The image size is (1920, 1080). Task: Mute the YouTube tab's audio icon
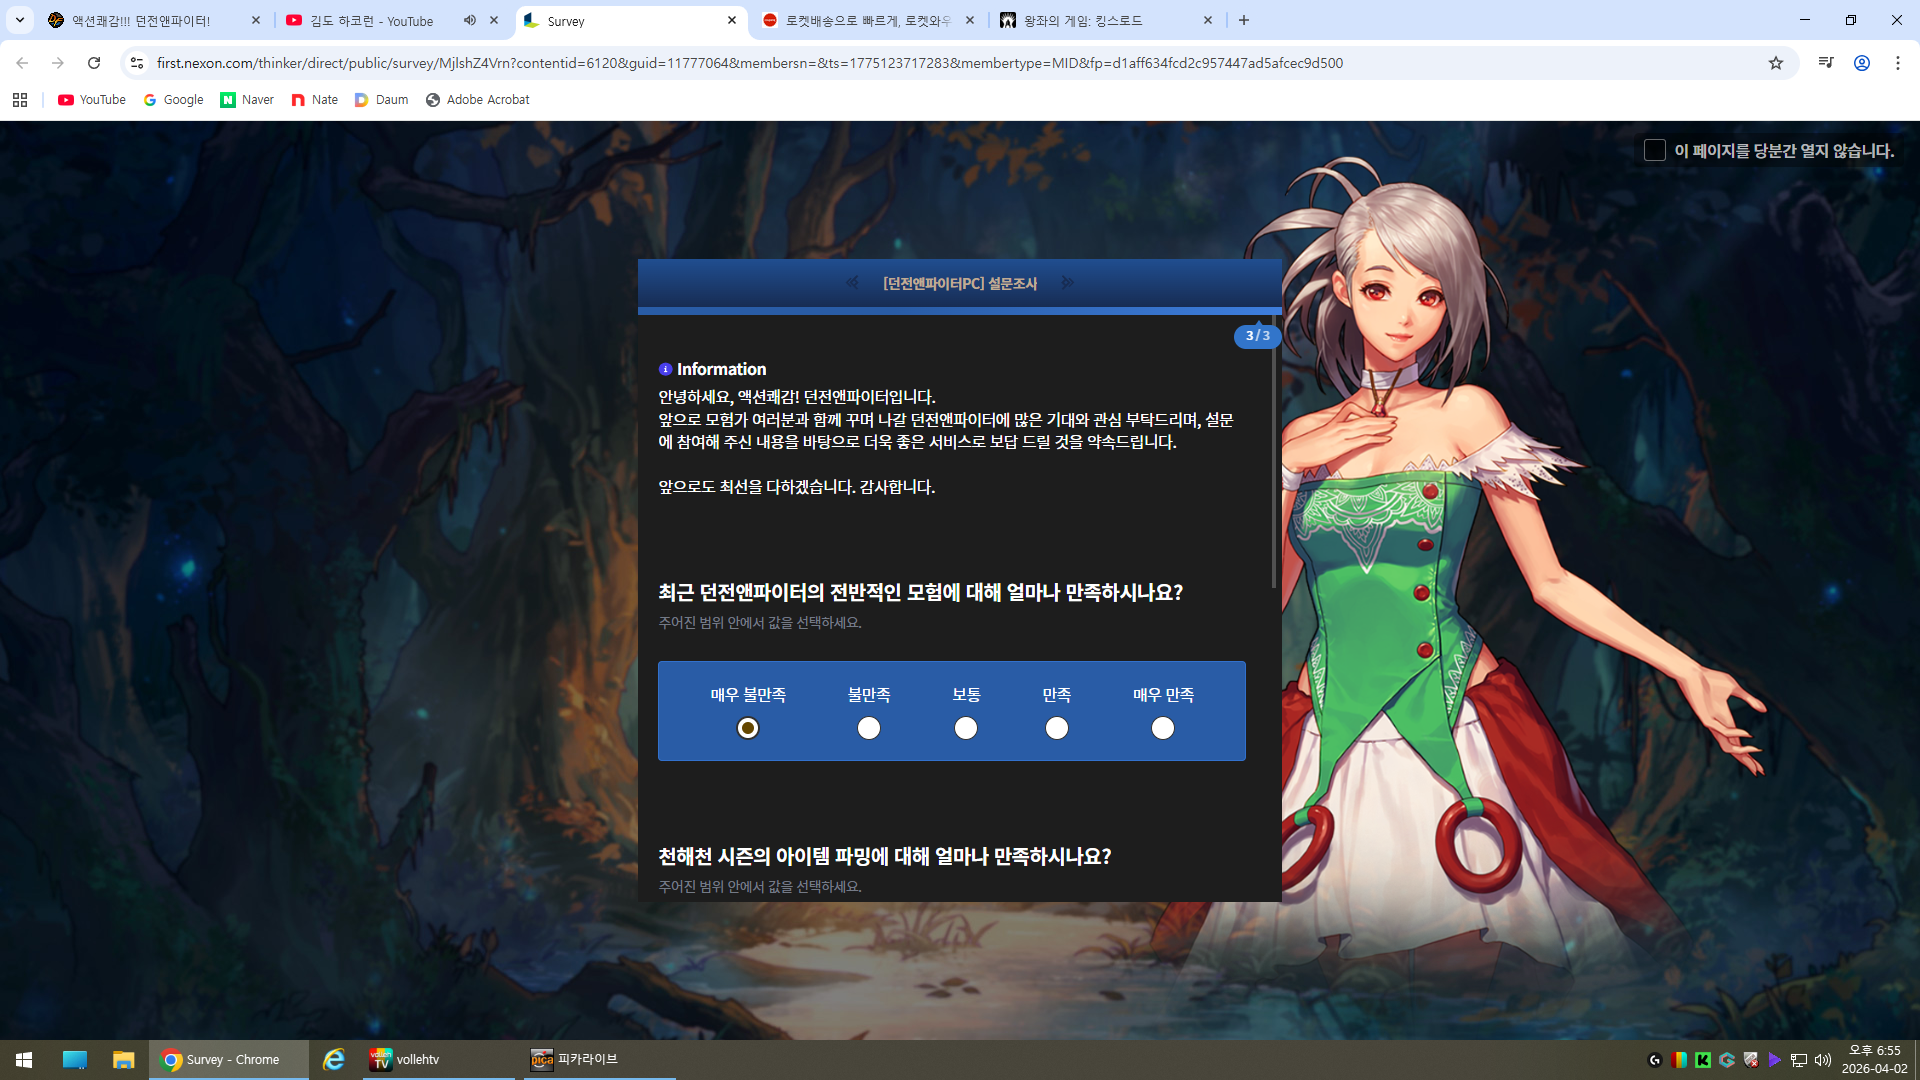470,20
